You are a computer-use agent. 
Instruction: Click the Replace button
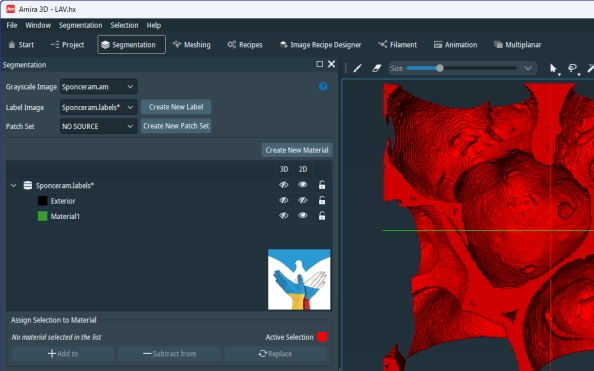pyautogui.click(x=275, y=354)
